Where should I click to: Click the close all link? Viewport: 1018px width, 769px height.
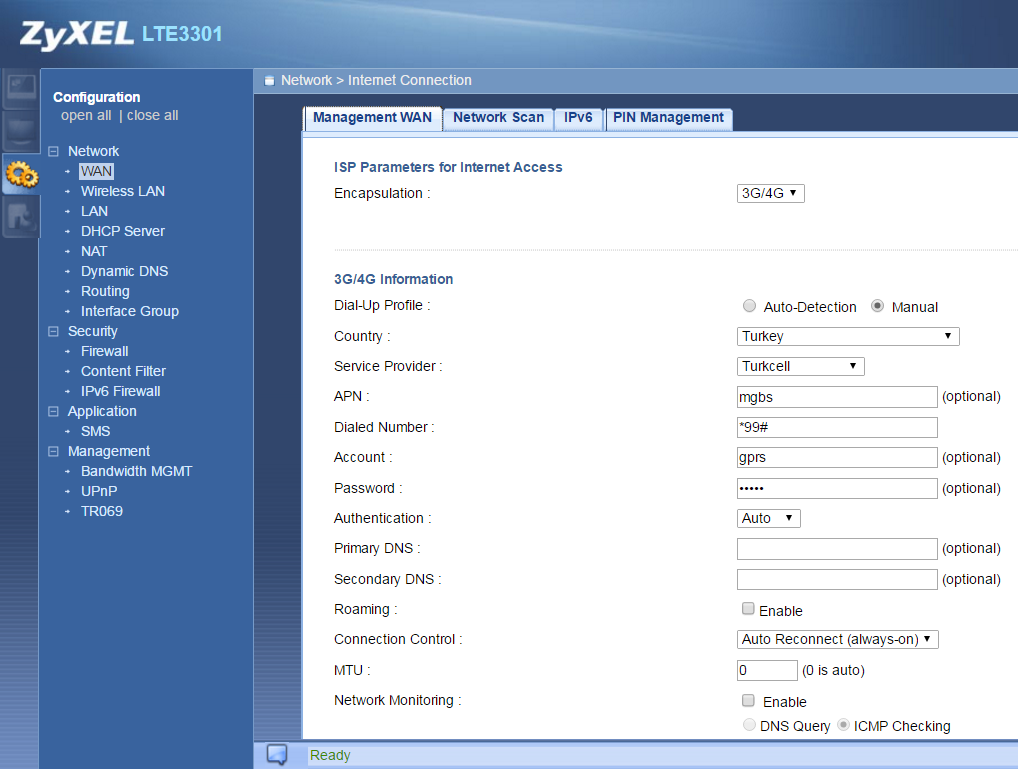point(153,116)
